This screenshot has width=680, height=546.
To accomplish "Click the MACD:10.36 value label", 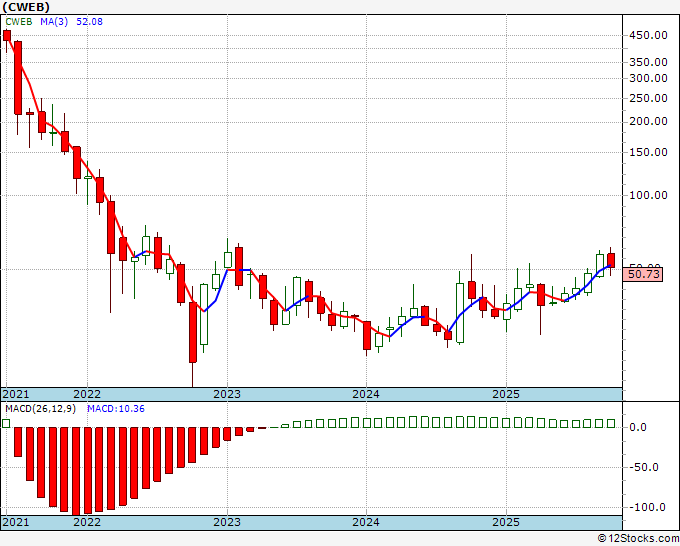I will (116, 409).
